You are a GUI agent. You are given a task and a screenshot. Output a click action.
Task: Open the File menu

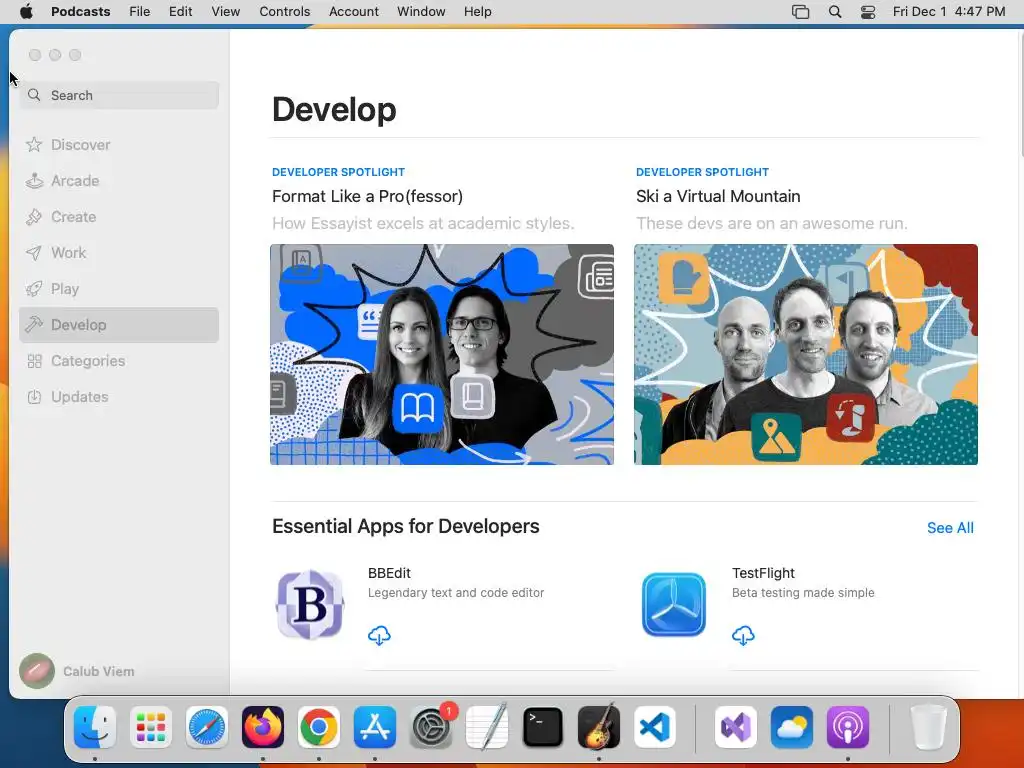point(139,12)
